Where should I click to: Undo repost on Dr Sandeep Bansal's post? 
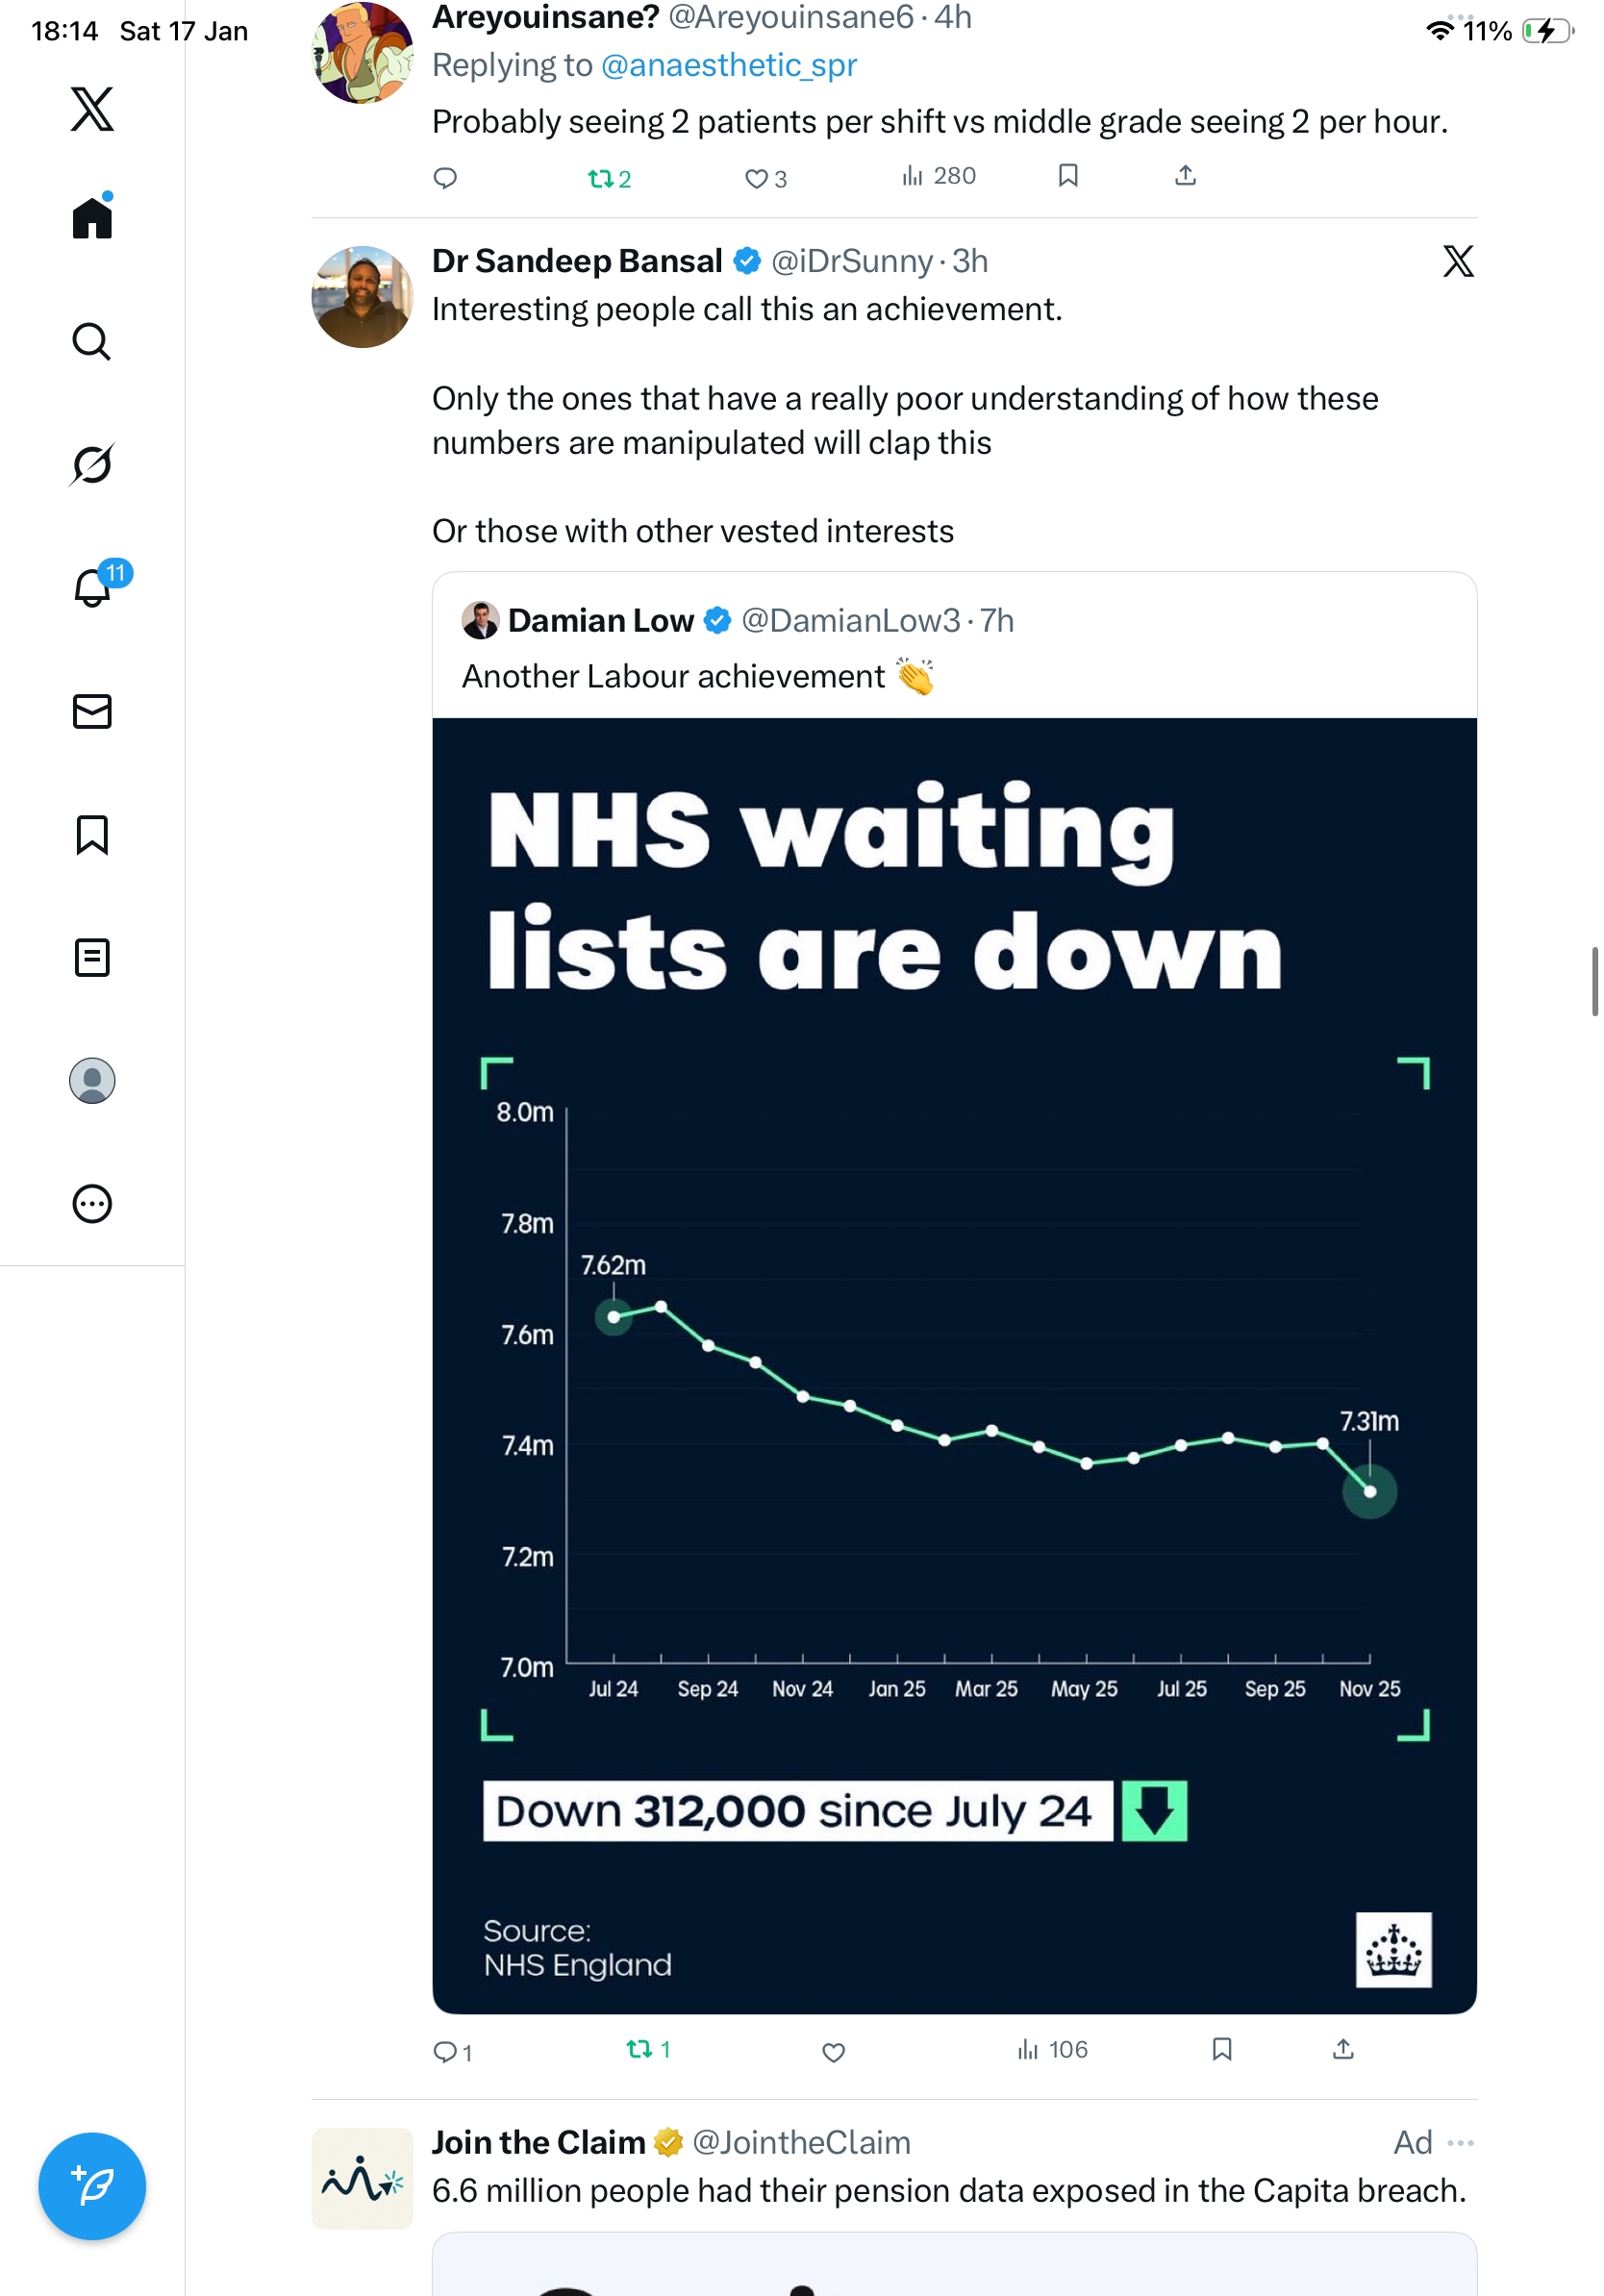coord(639,2050)
